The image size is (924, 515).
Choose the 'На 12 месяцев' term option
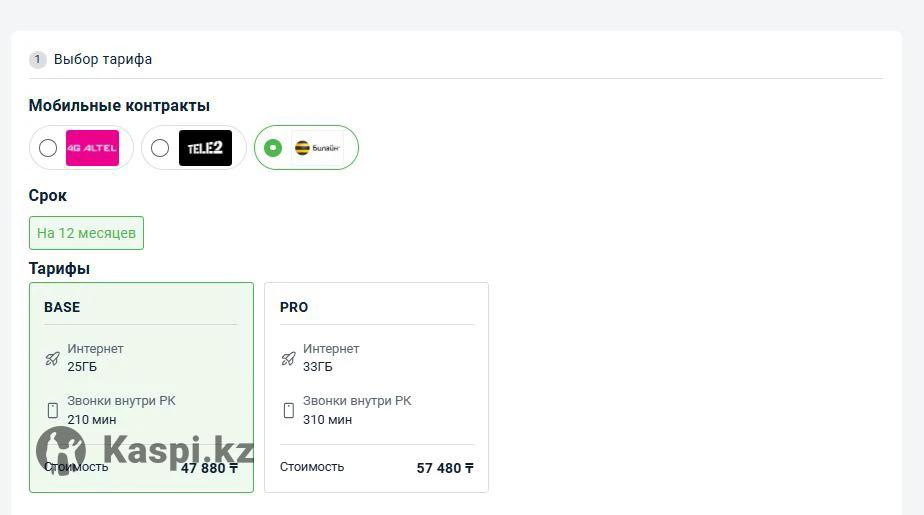(x=86, y=233)
